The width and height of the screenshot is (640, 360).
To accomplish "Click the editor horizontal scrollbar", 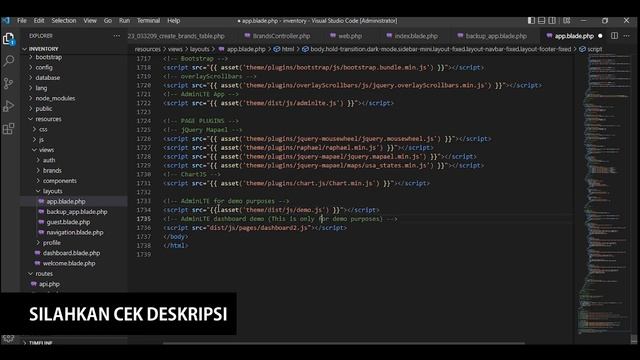I will 344,343.
